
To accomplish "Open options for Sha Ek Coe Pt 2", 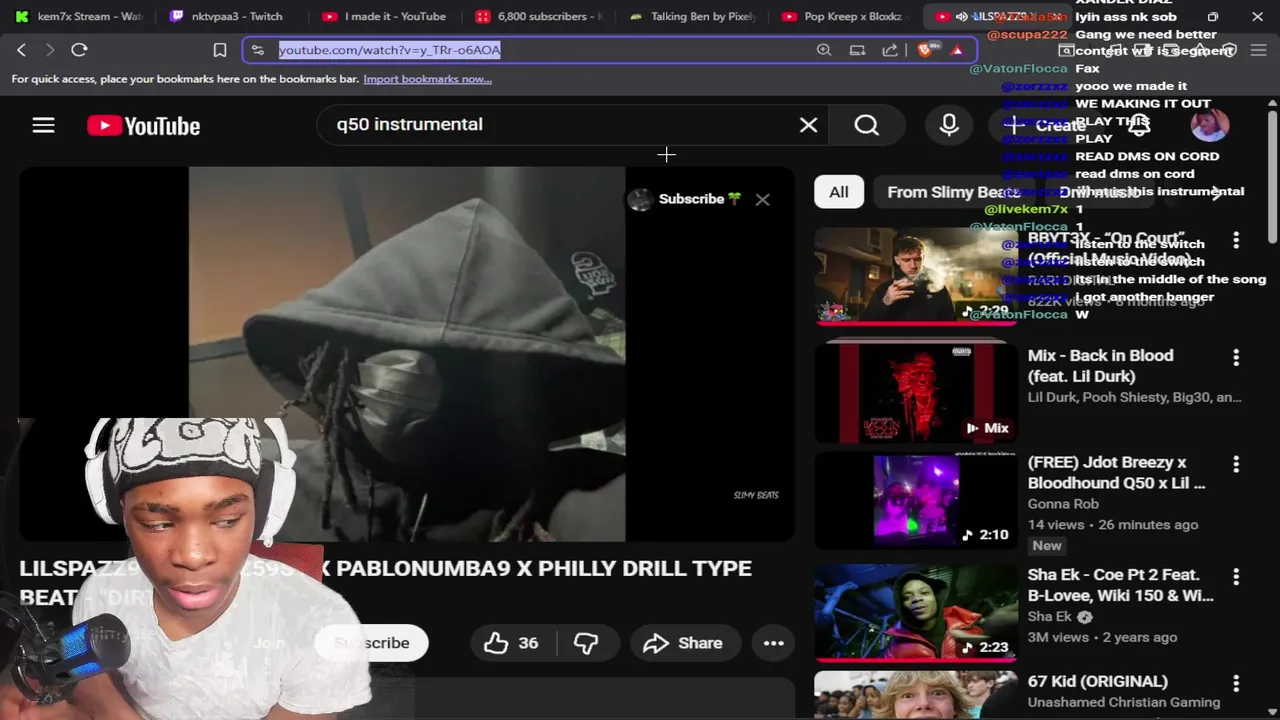I will pyautogui.click(x=1236, y=576).
